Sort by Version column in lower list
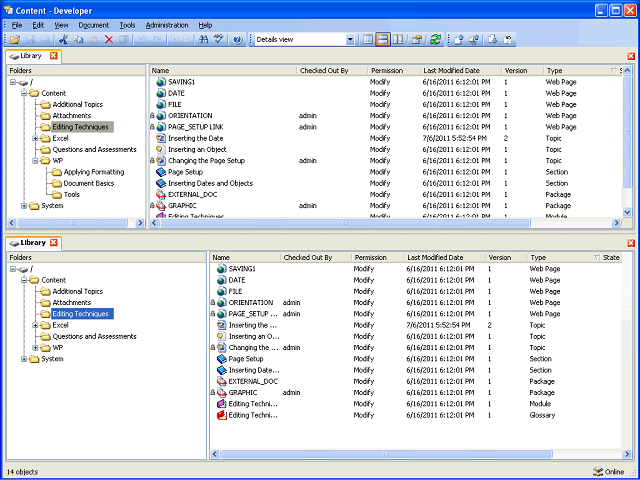640x480 pixels. tap(506, 258)
